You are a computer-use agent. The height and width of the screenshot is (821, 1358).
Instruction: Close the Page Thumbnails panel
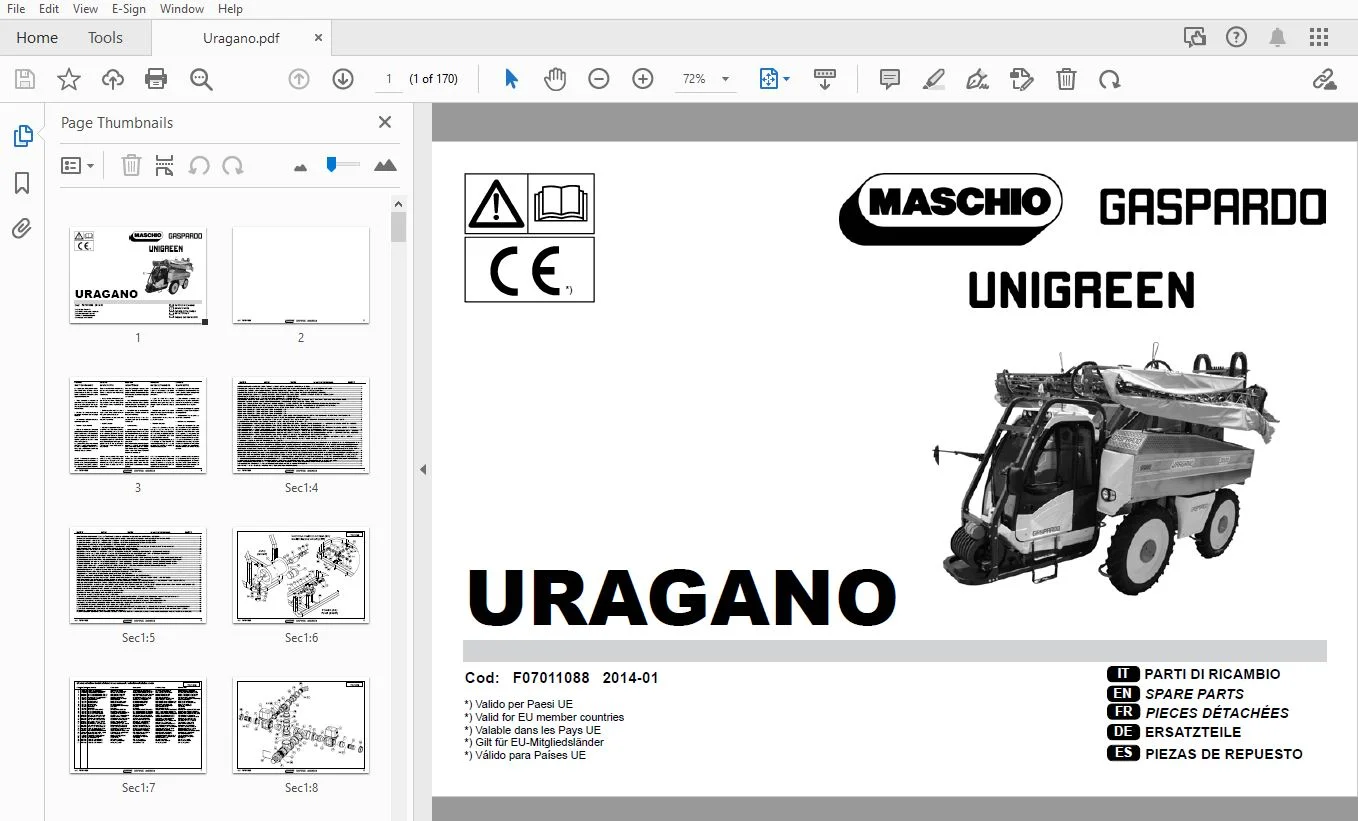(385, 122)
